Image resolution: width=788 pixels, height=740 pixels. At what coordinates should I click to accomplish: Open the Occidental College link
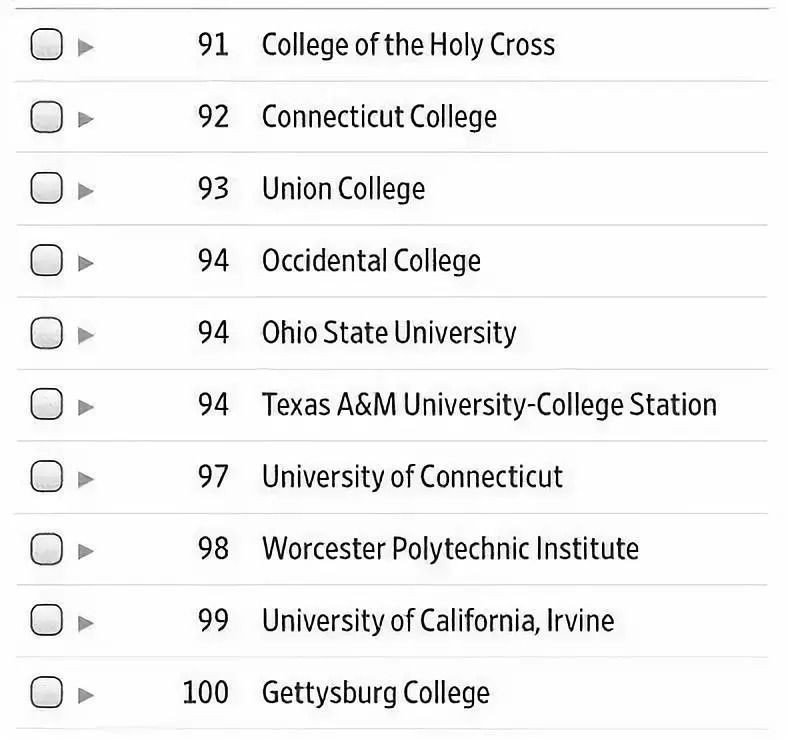(x=371, y=261)
